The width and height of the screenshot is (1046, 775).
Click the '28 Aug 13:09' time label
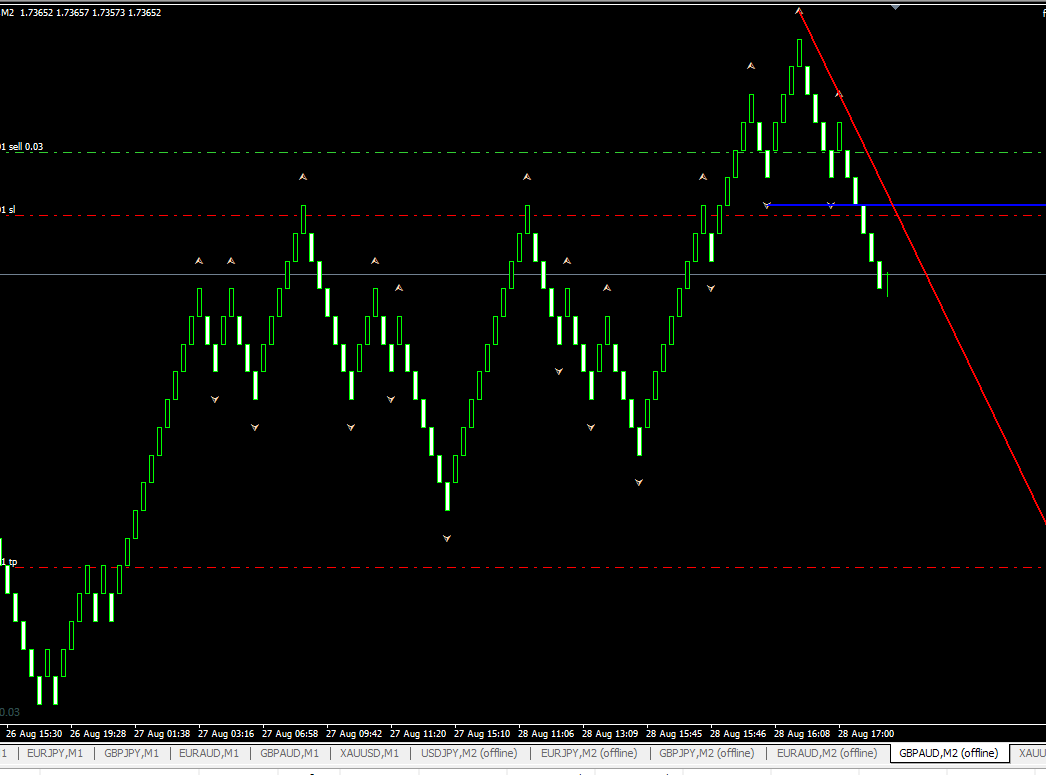pos(610,734)
